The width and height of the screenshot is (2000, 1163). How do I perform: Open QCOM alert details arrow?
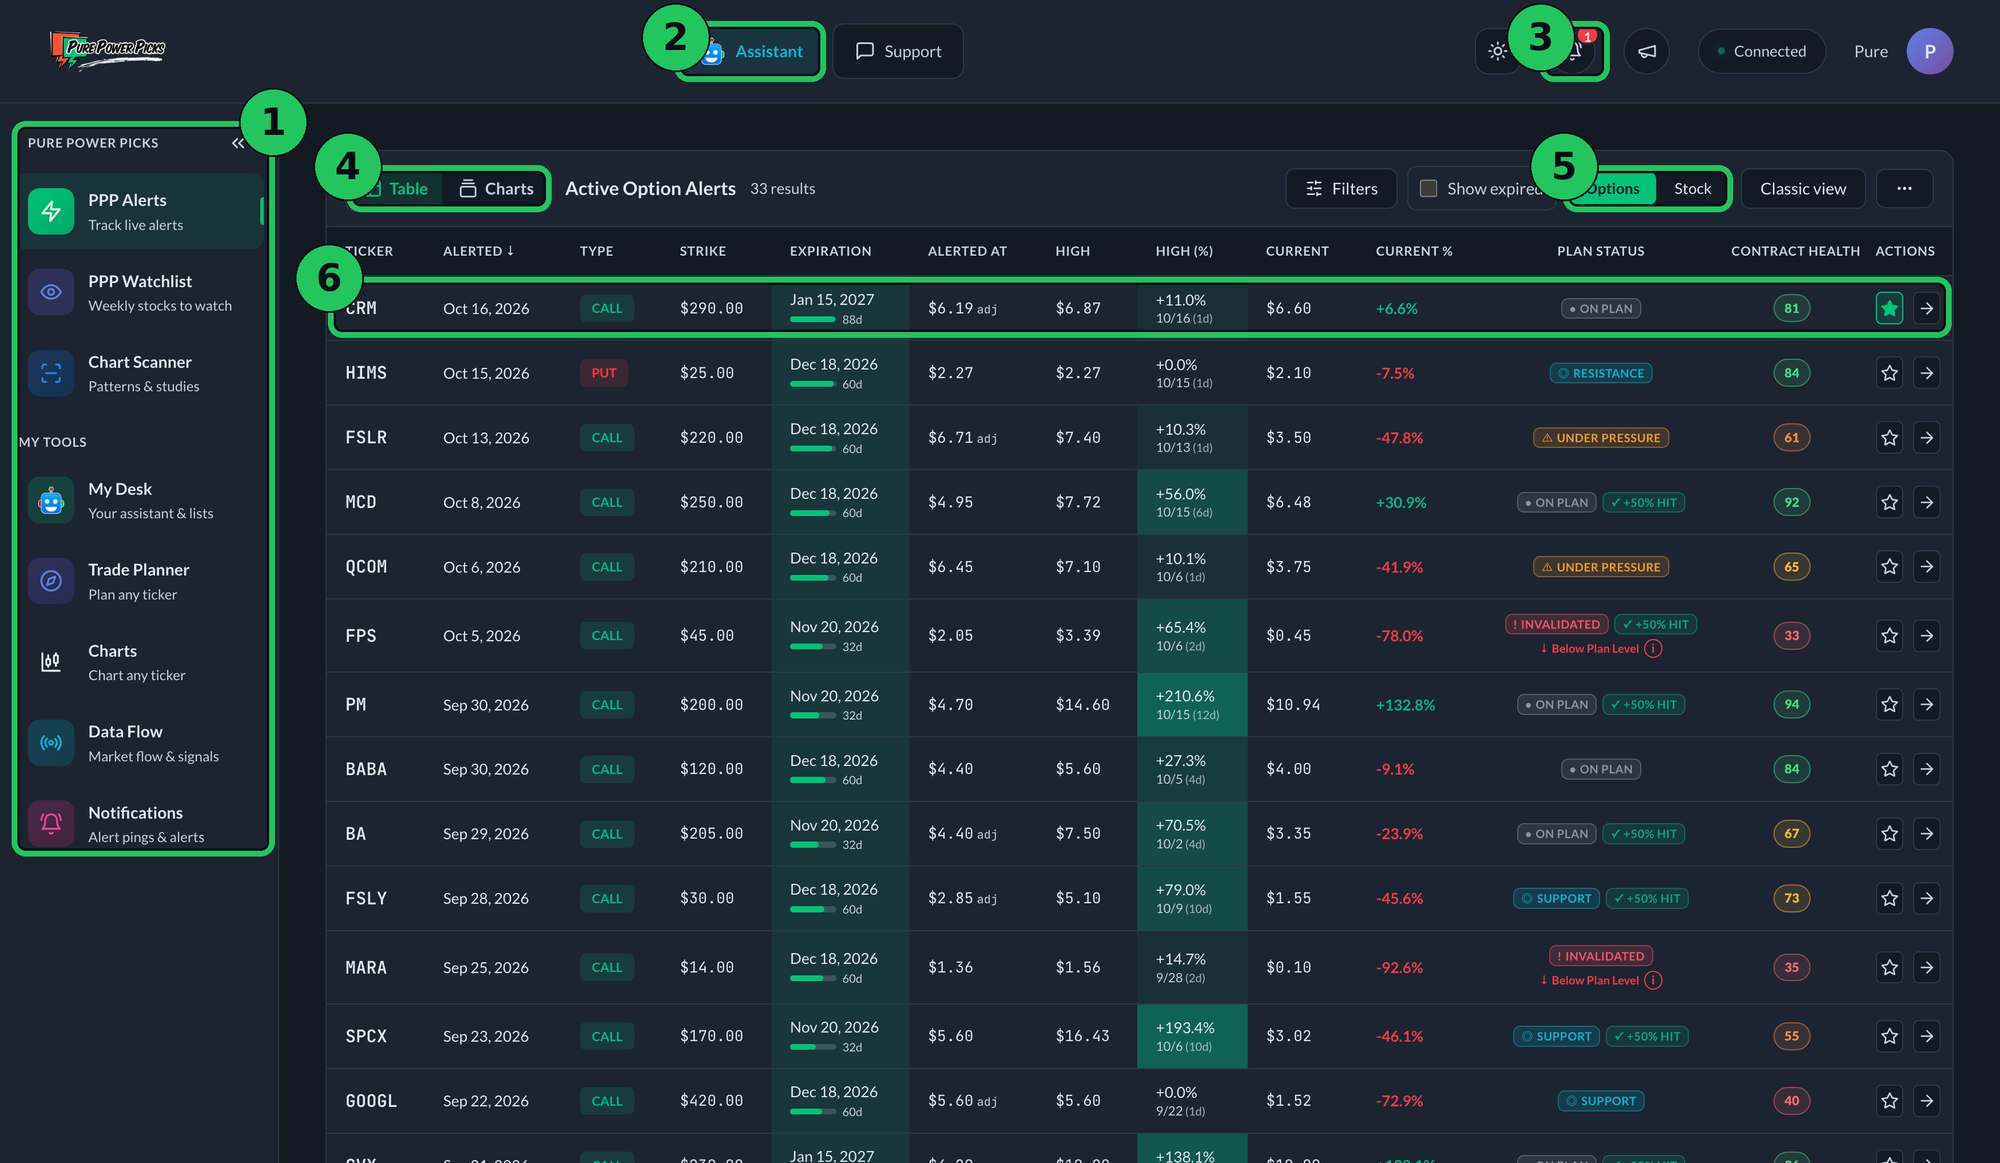(1926, 567)
